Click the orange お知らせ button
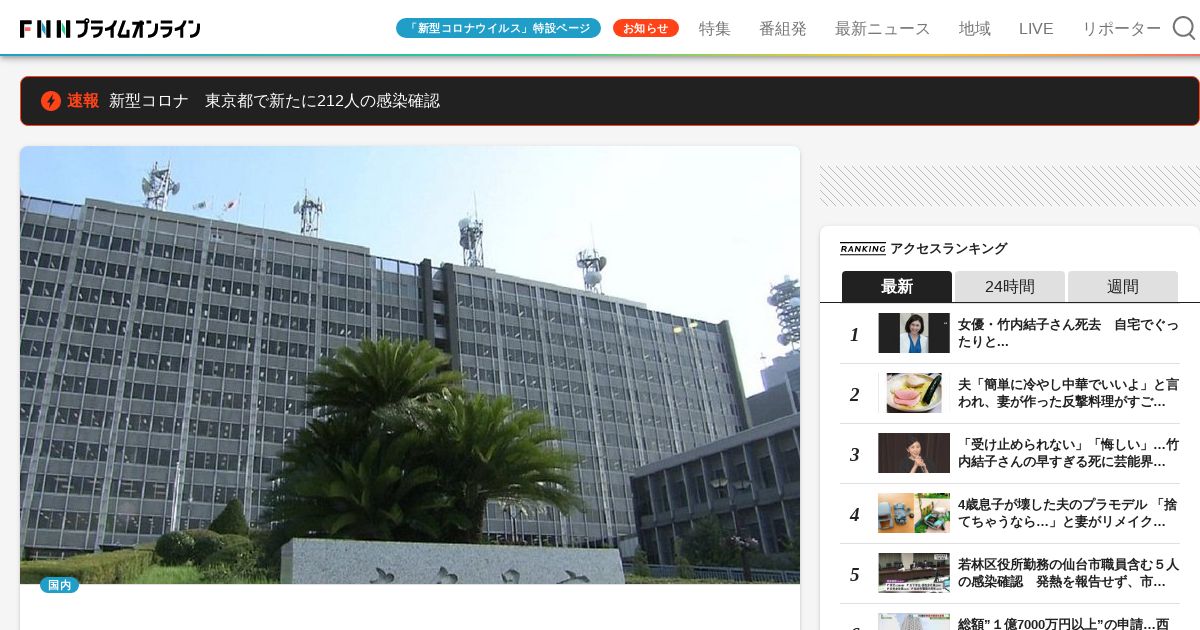This screenshot has width=1200, height=630. click(646, 28)
